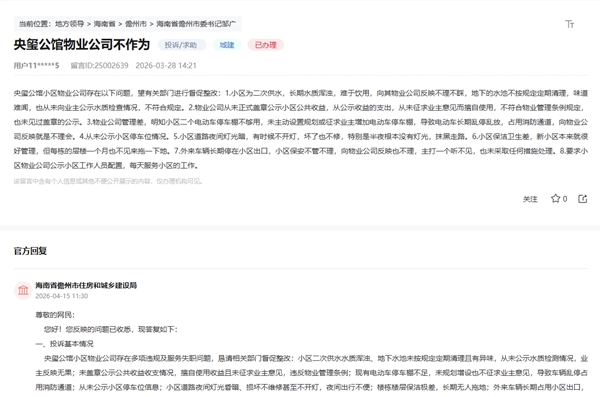Click the message ID 留言ID:25002639
Image resolution: width=600 pixels, height=397 pixels.
point(99,65)
